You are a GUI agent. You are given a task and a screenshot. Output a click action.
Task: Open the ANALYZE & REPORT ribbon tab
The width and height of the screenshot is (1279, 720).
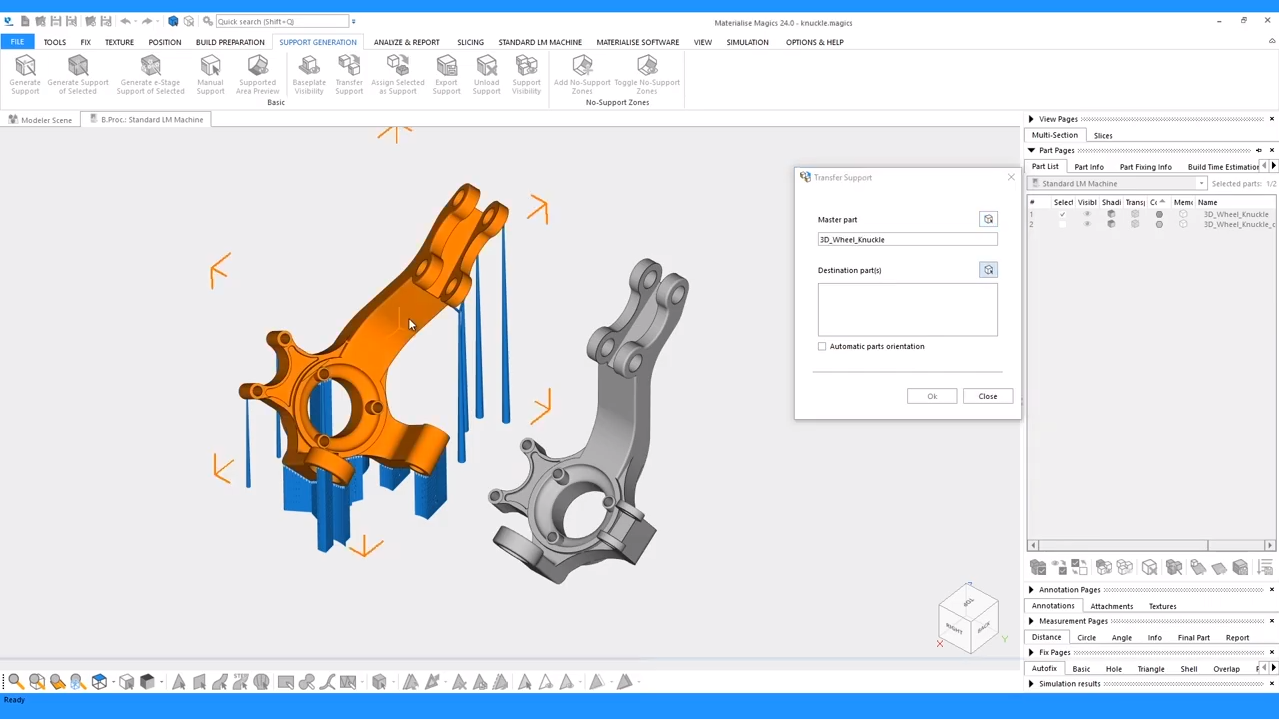pos(406,42)
